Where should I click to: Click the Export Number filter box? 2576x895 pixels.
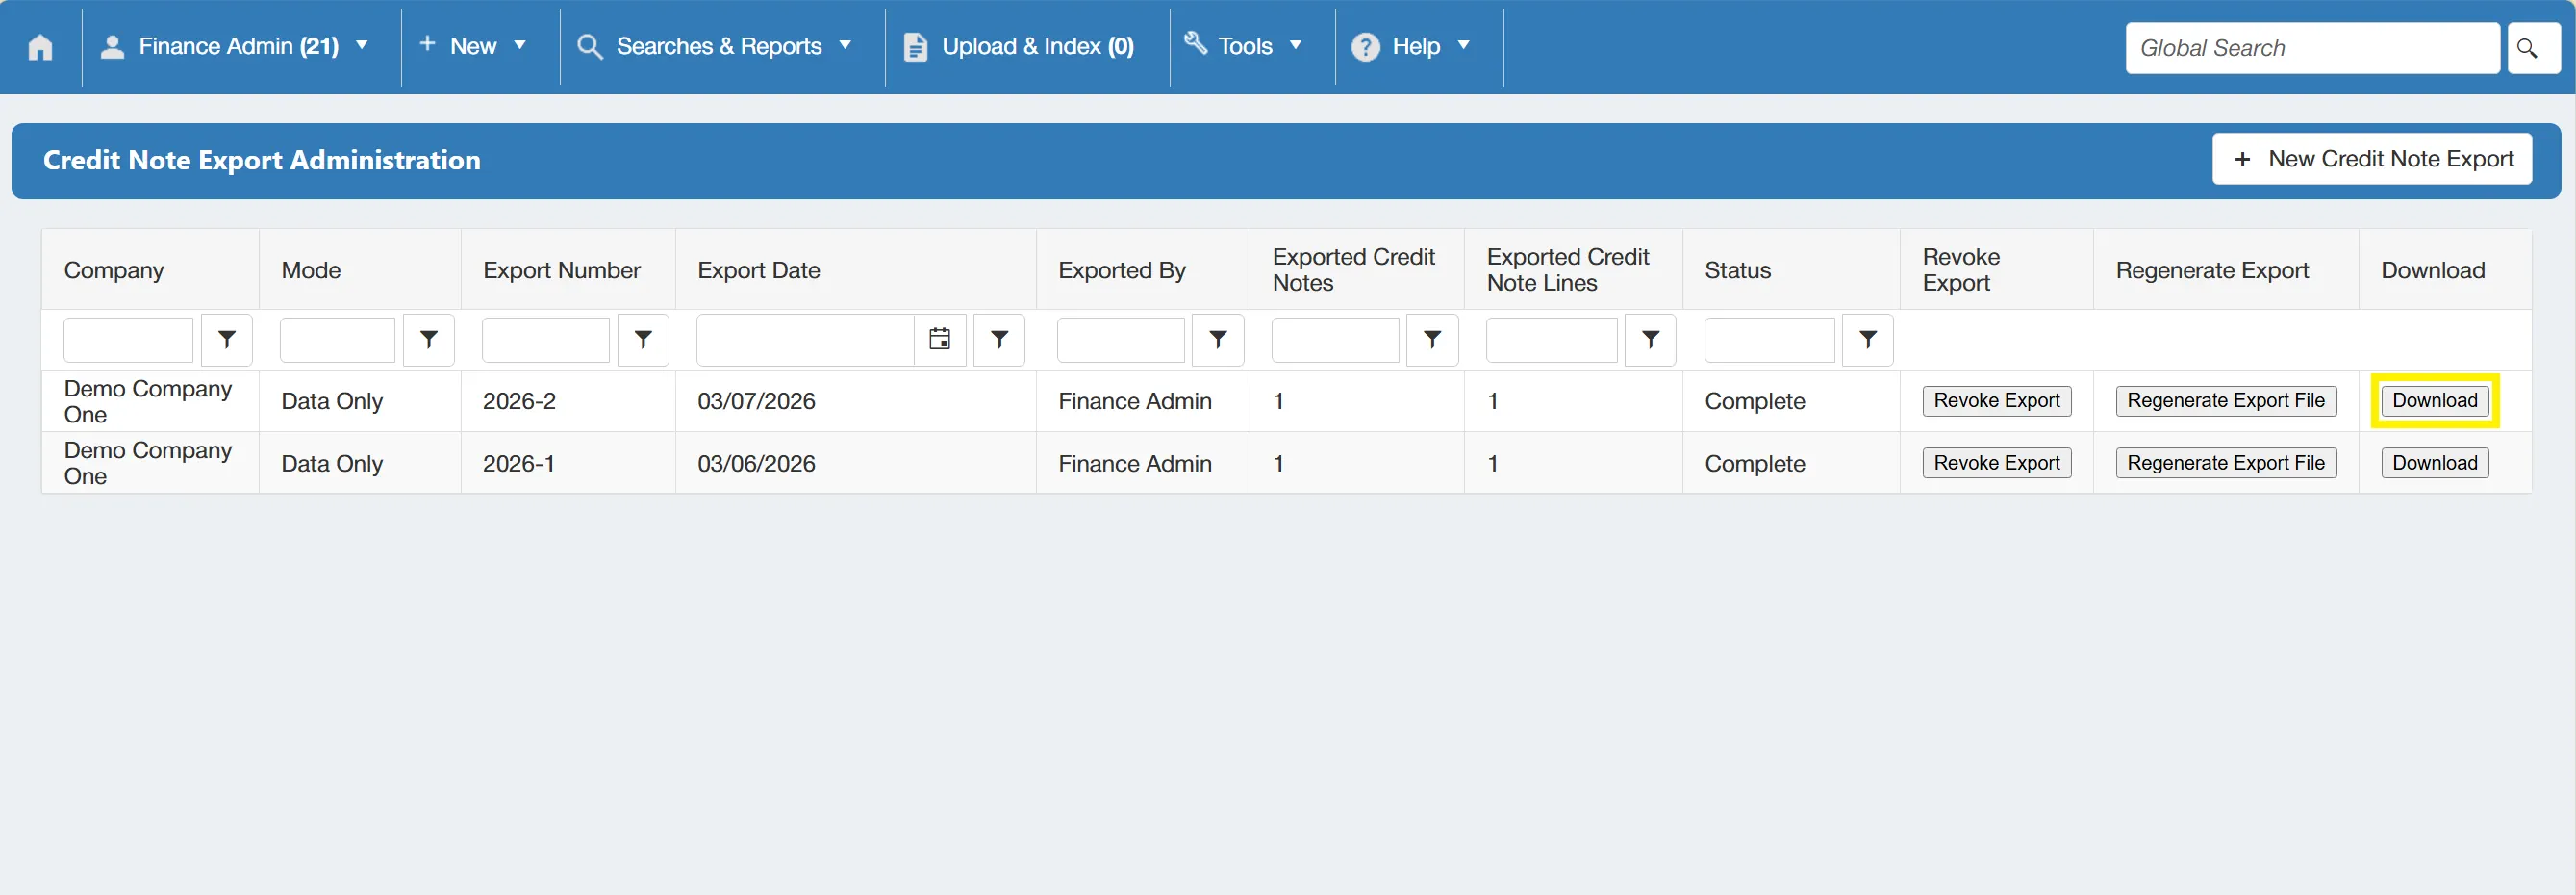pyautogui.click(x=545, y=340)
